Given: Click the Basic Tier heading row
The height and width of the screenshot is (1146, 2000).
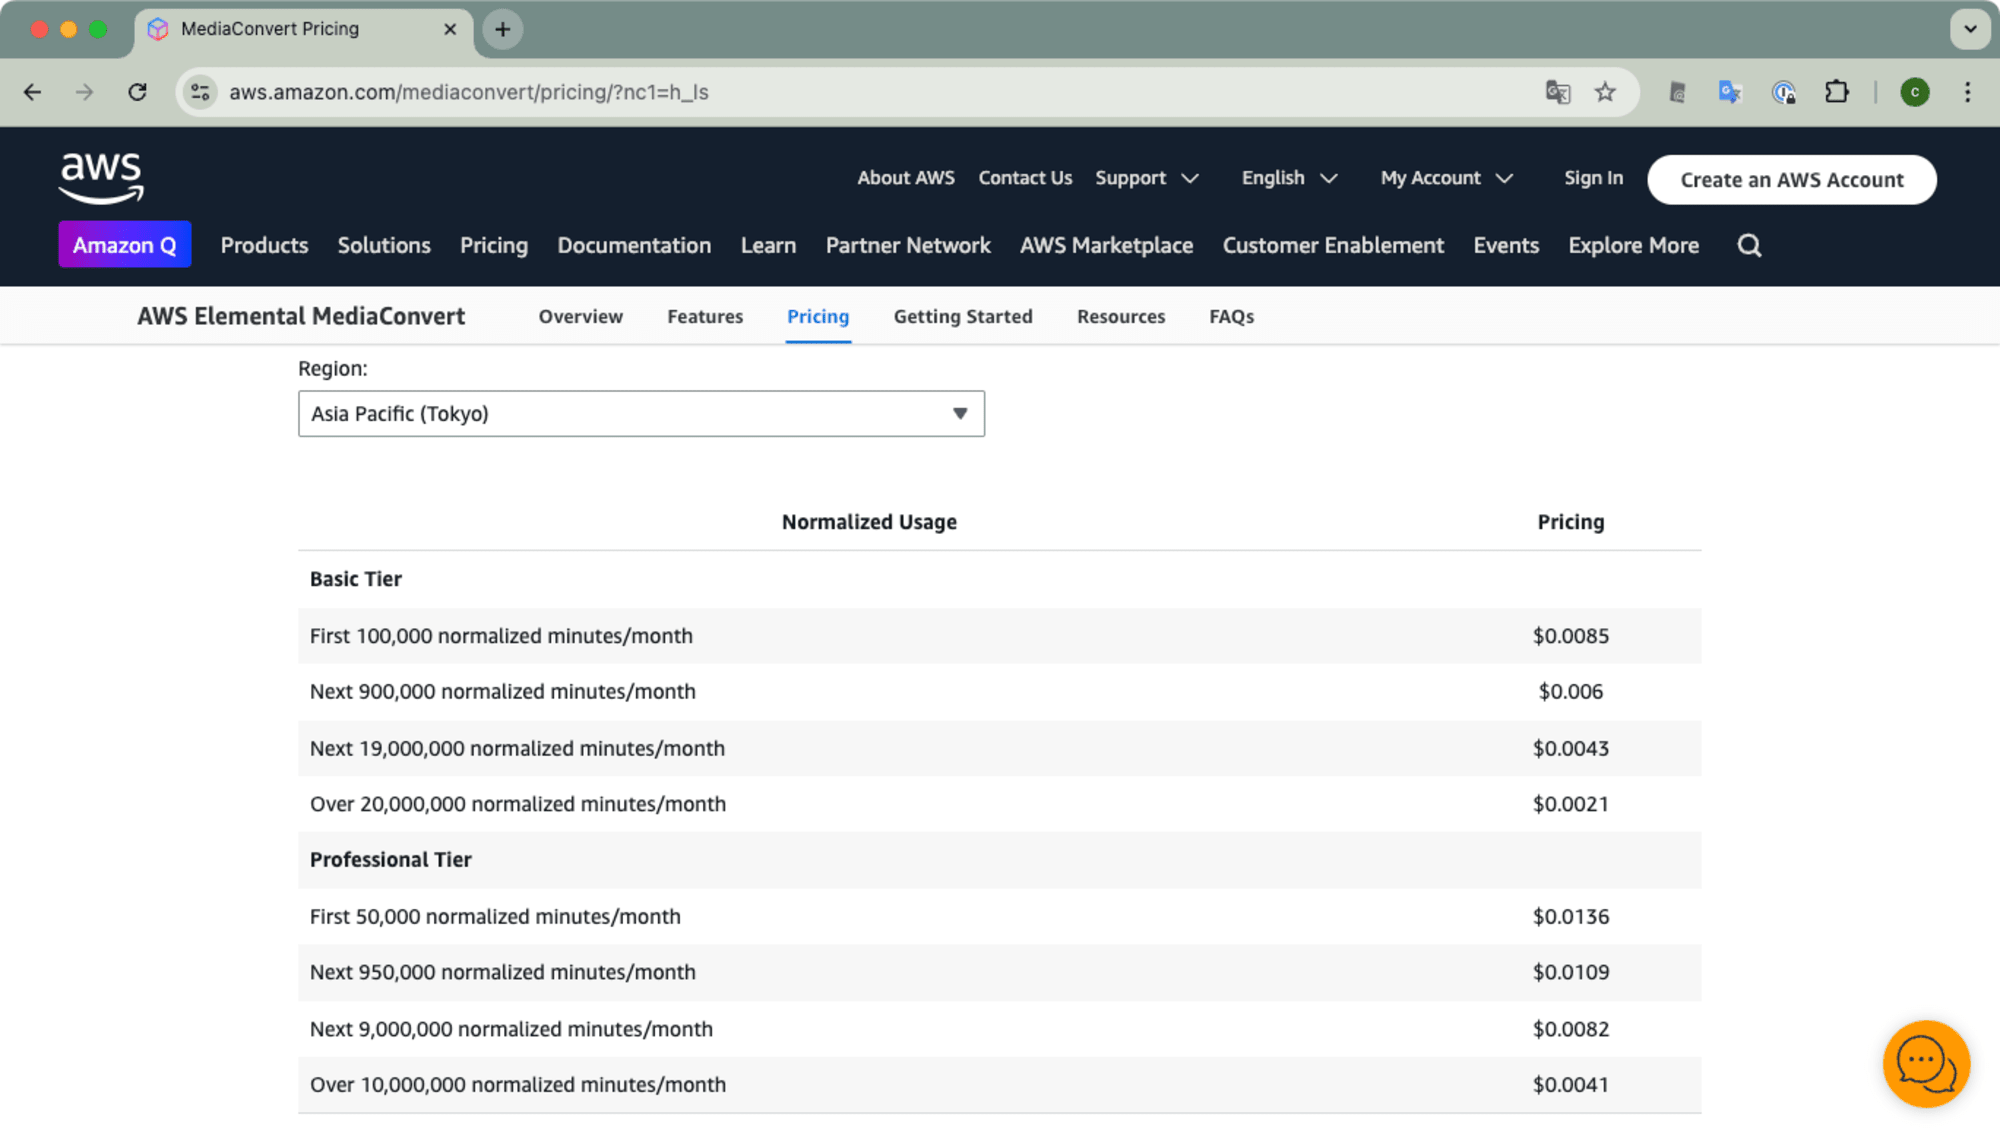Looking at the screenshot, I should [999, 580].
